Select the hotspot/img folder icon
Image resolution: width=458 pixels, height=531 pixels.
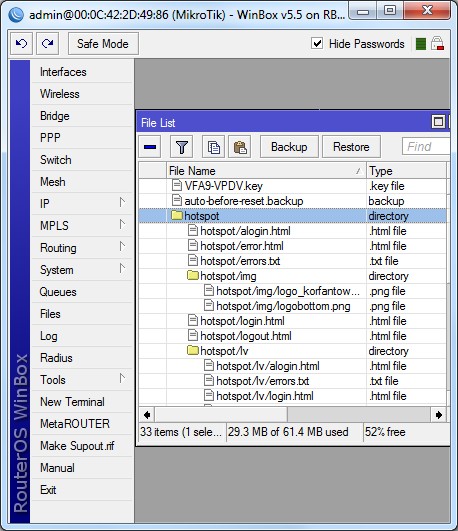tap(193, 276)
